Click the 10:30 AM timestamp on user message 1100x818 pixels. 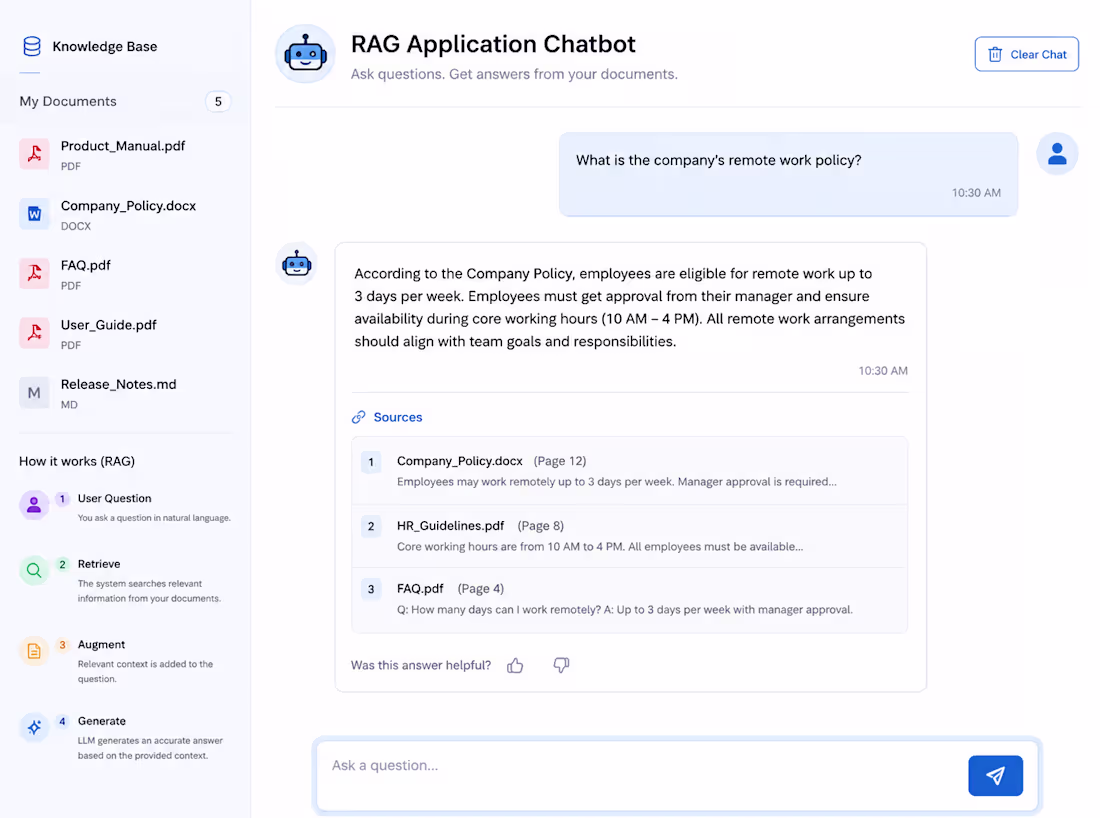976,193
